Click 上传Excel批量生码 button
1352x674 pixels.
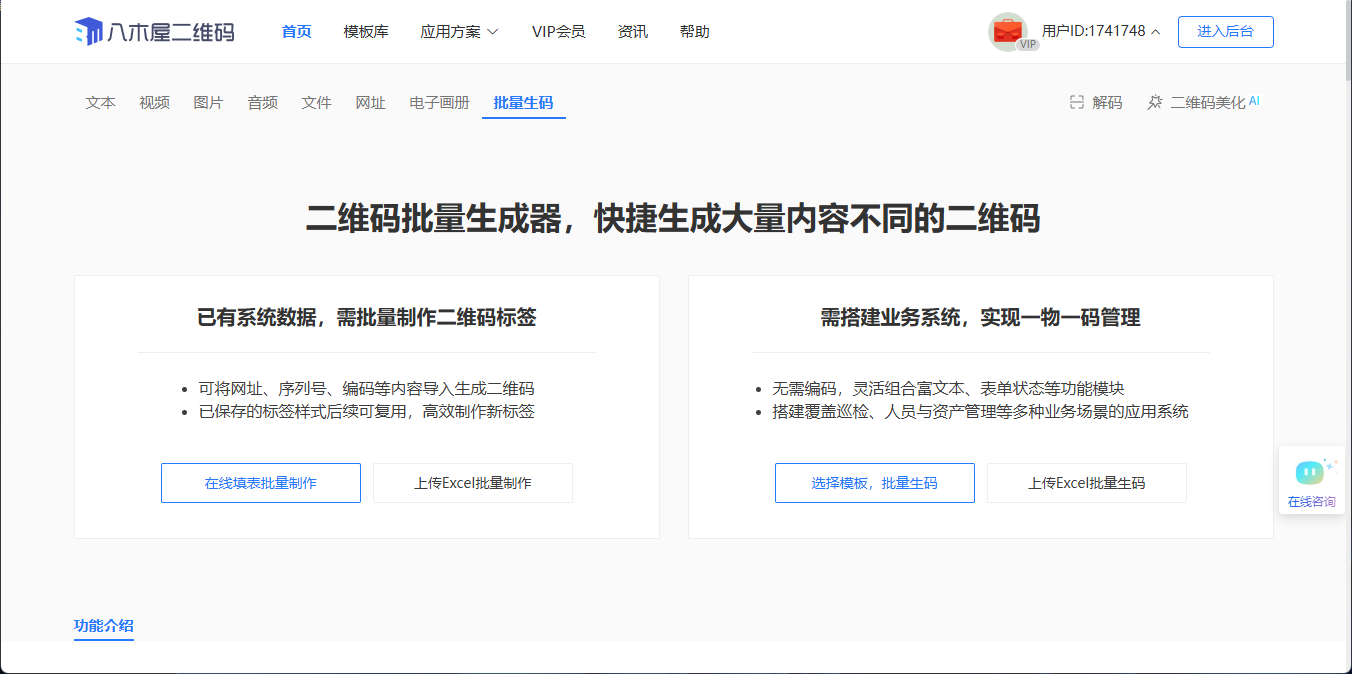click(1086, 483)
